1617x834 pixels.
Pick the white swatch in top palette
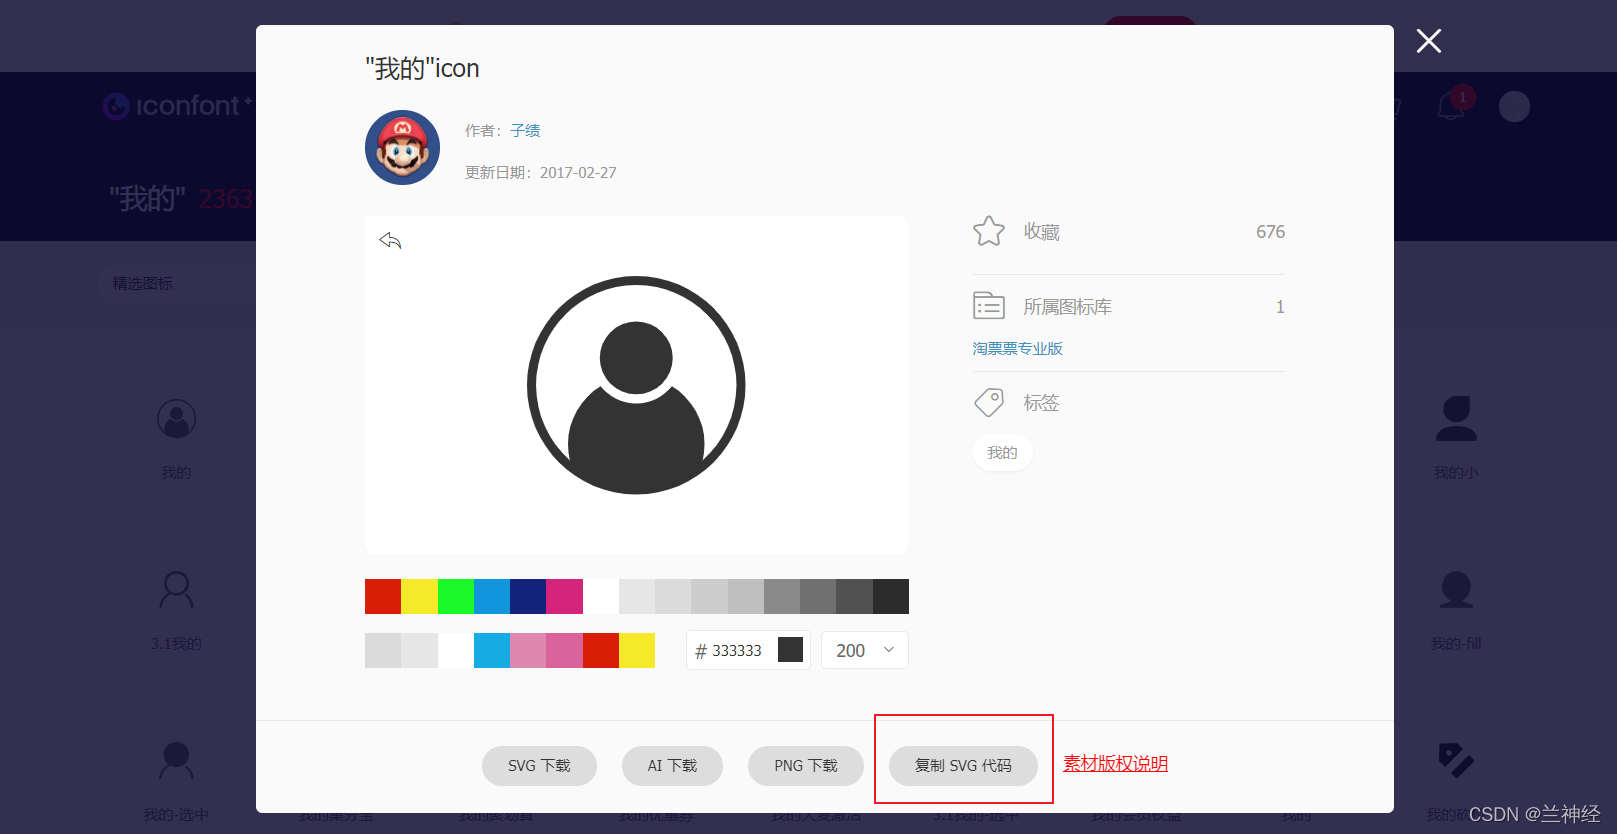coord(601,596)
